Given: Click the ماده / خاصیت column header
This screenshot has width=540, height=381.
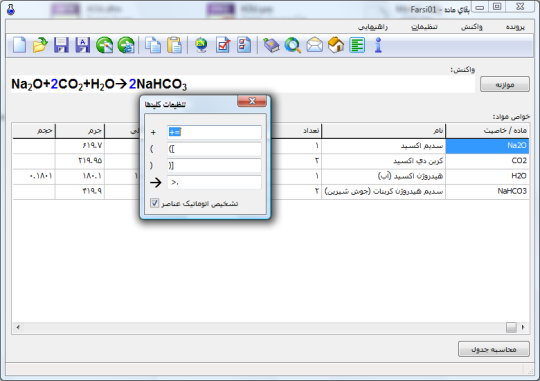Looking at the screenshot, I should pyautogui.click(x=487, y=131).
